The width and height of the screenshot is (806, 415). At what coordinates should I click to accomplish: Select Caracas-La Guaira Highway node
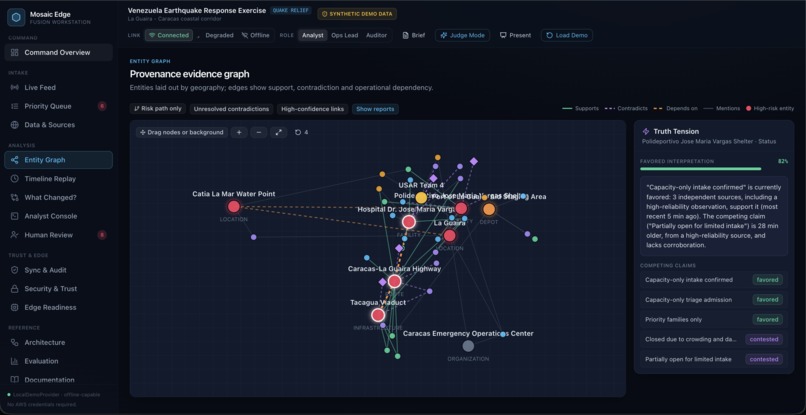click(x=394, y=281)
